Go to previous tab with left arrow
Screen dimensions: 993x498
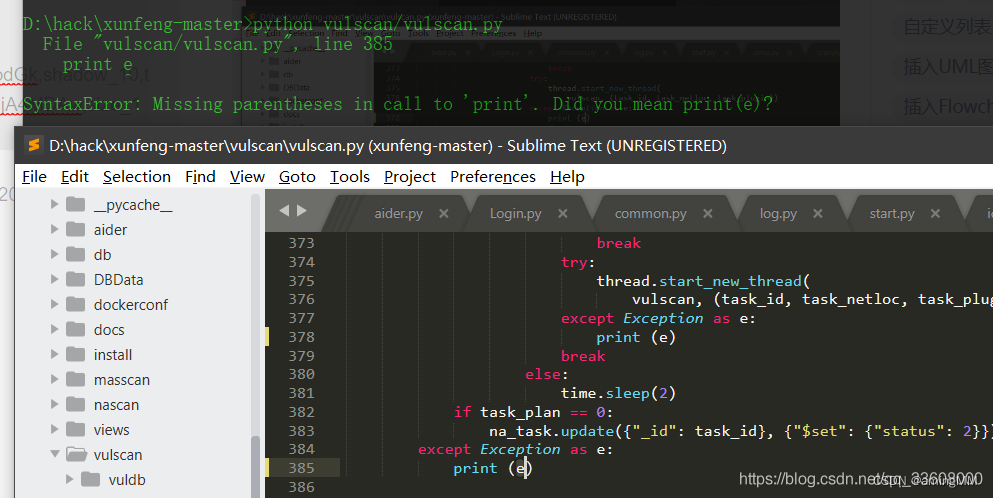[284, 210]
